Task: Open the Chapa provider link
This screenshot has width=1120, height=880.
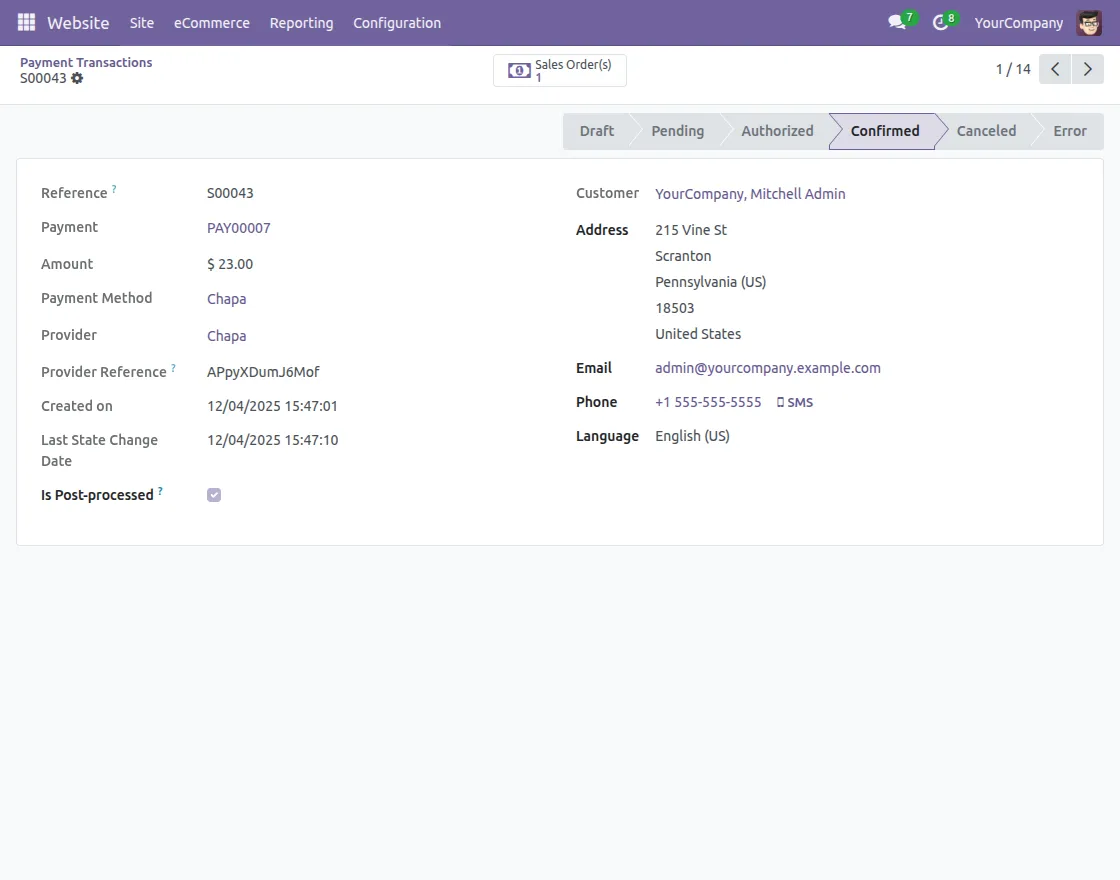Action: tap(226, 335)
